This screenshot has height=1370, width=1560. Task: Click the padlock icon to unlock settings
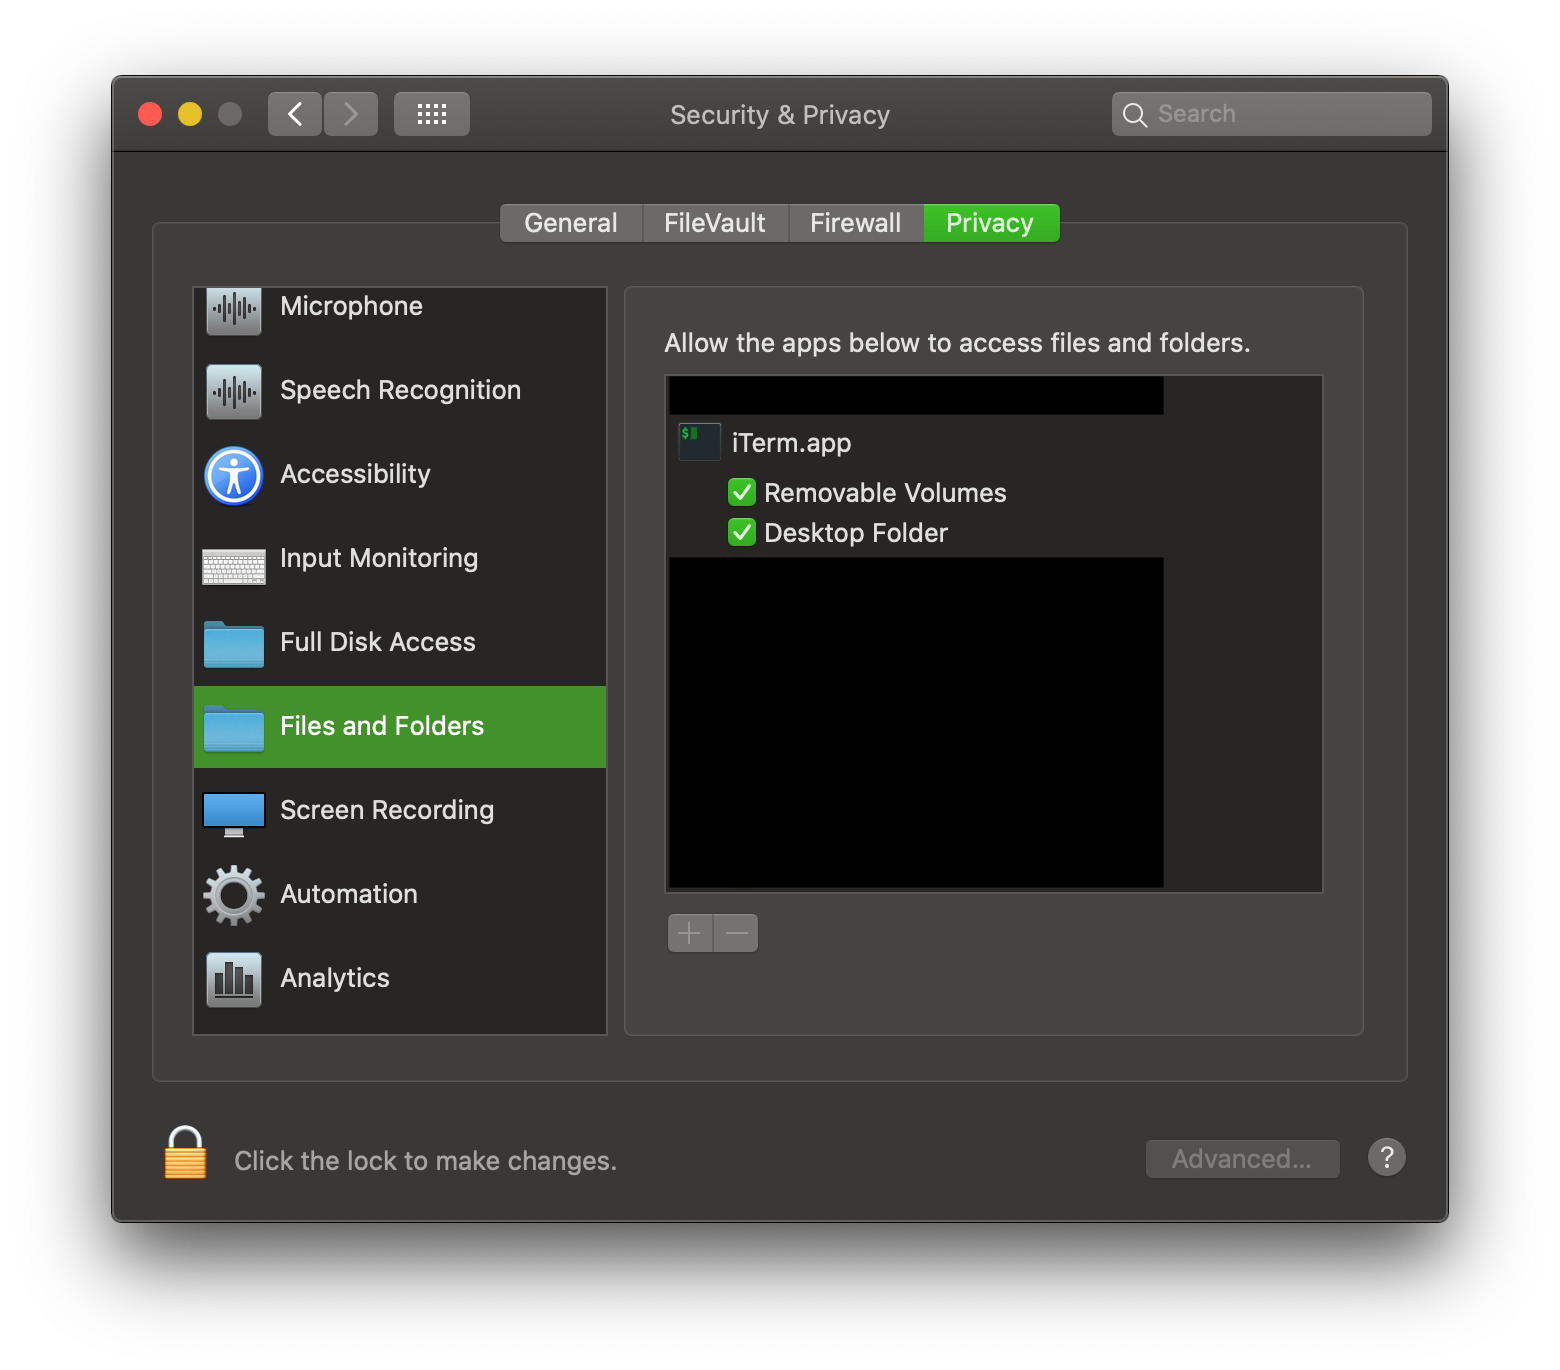click(185, 1153)
